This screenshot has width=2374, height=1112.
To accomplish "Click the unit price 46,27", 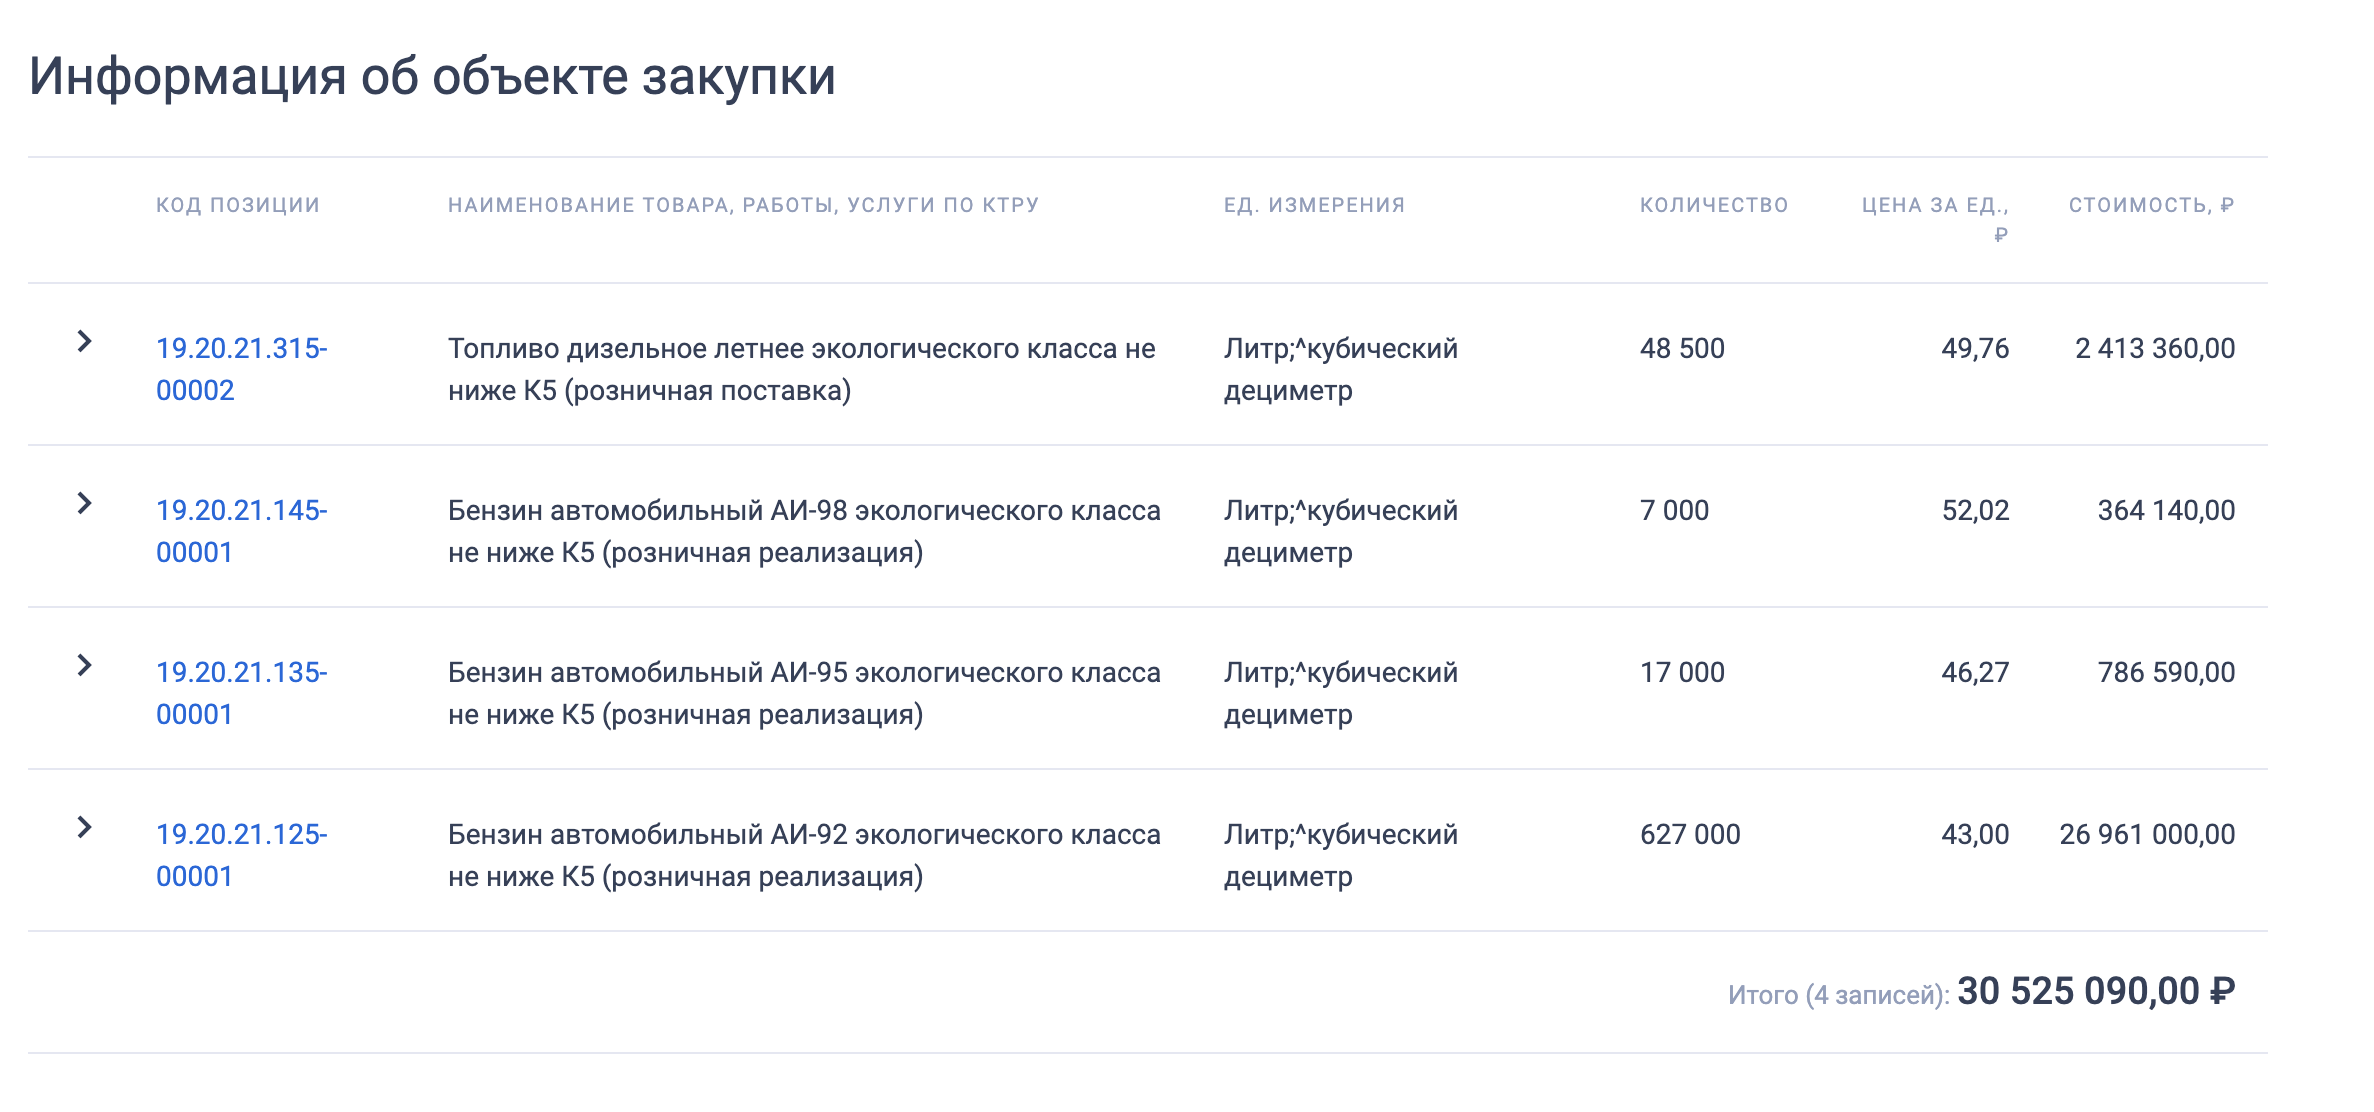I will [1975, 672].
